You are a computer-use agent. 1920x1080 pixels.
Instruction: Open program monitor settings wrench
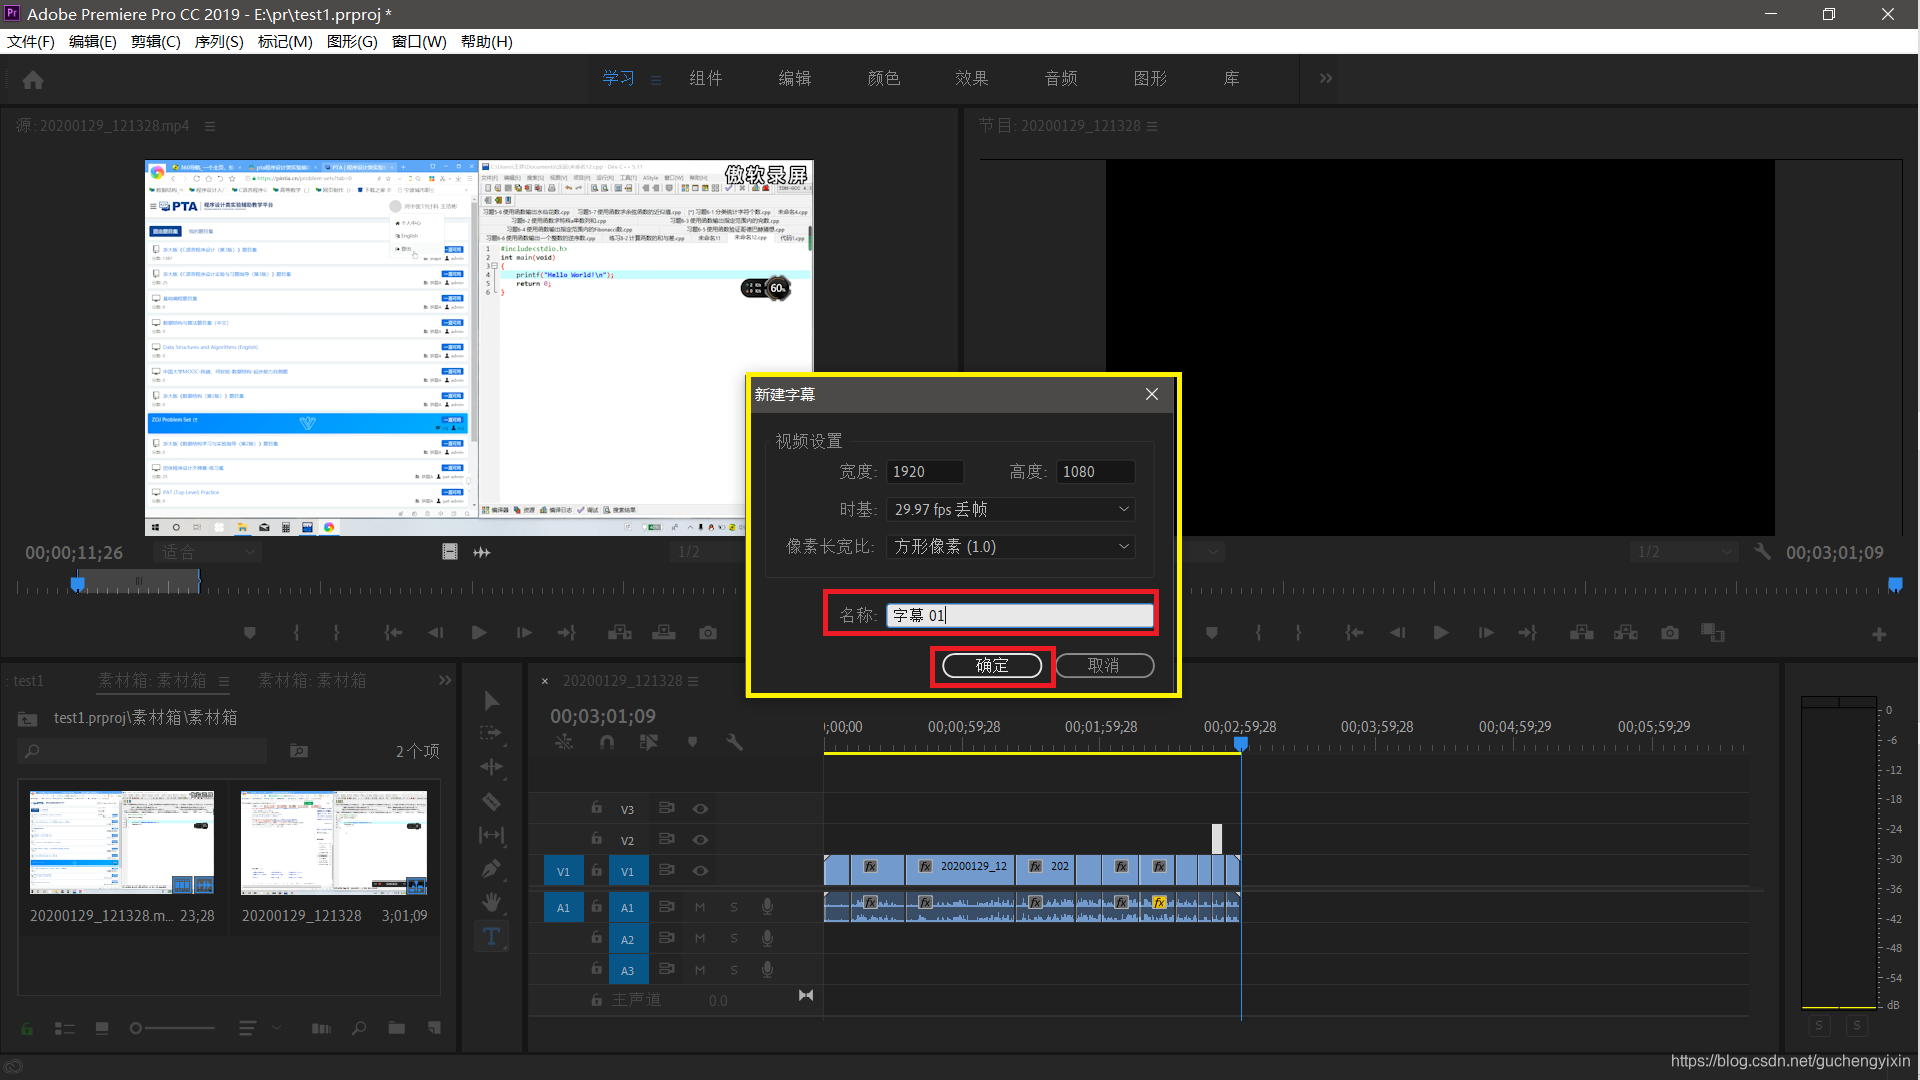tap(1762, 551)
